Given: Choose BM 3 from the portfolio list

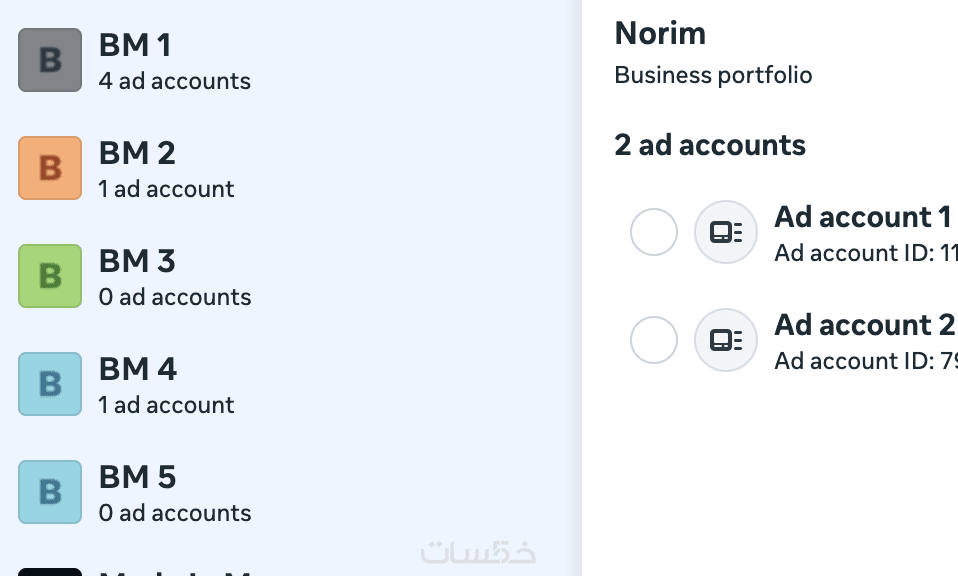Looking at the screenshot, I should (x=137, y=261).
